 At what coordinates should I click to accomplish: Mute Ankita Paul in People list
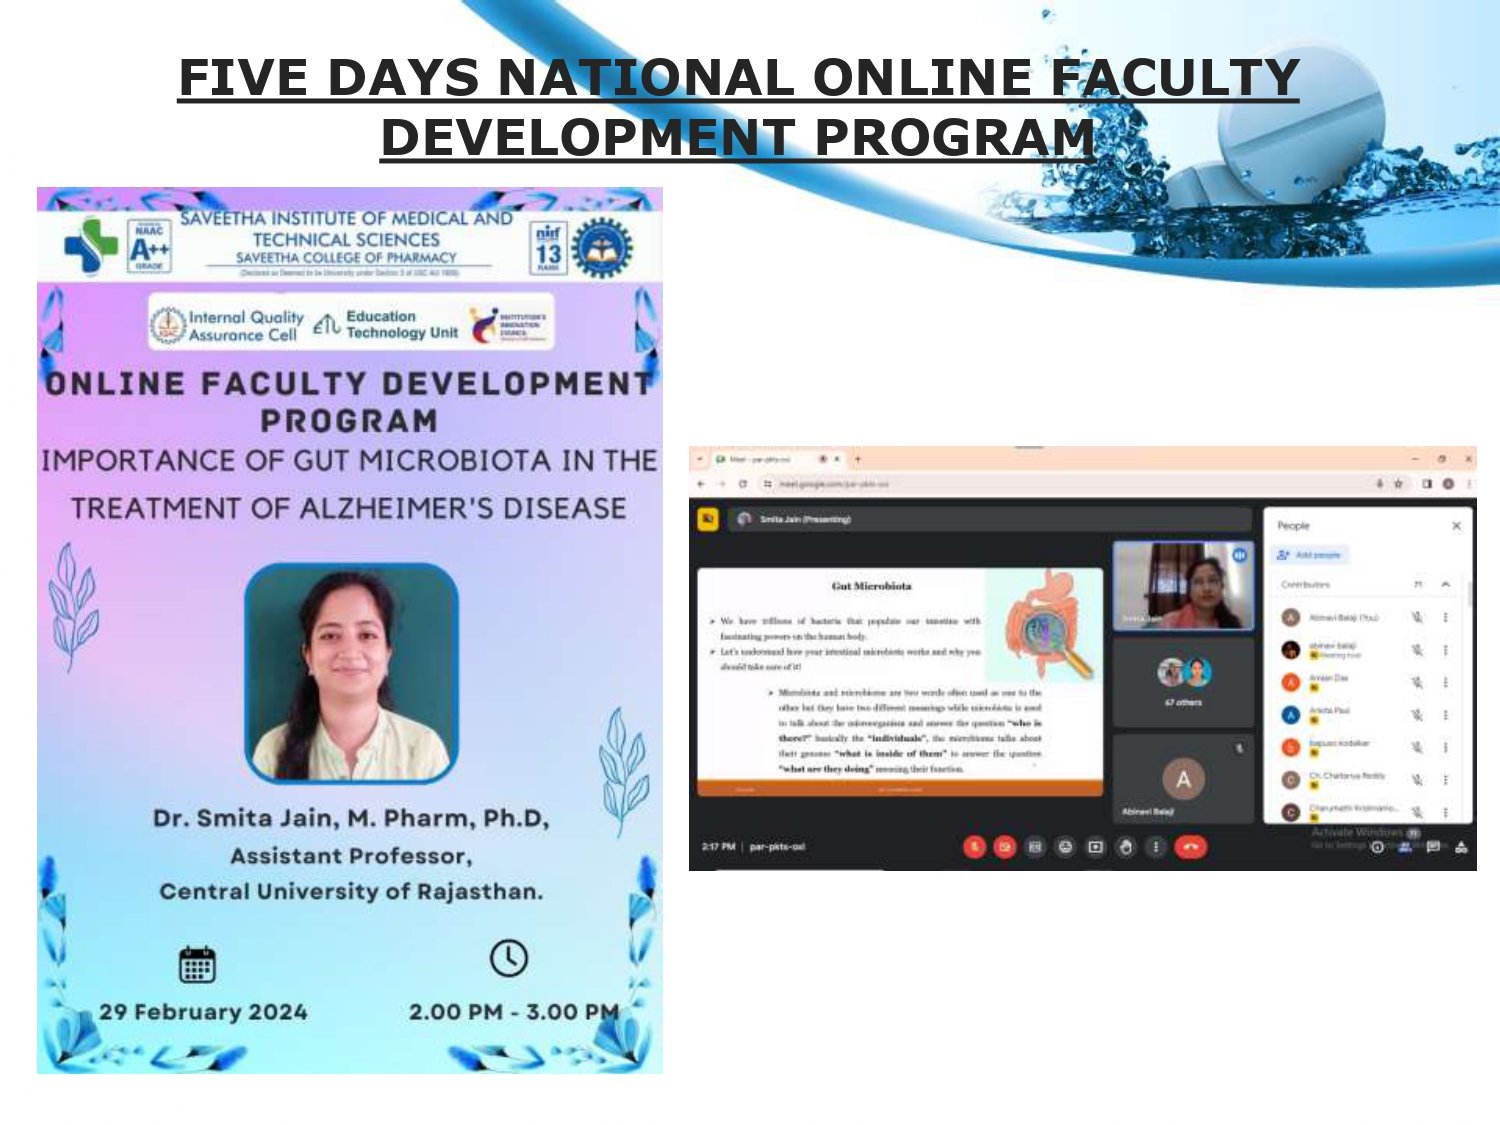click(x=1417, y=715)
